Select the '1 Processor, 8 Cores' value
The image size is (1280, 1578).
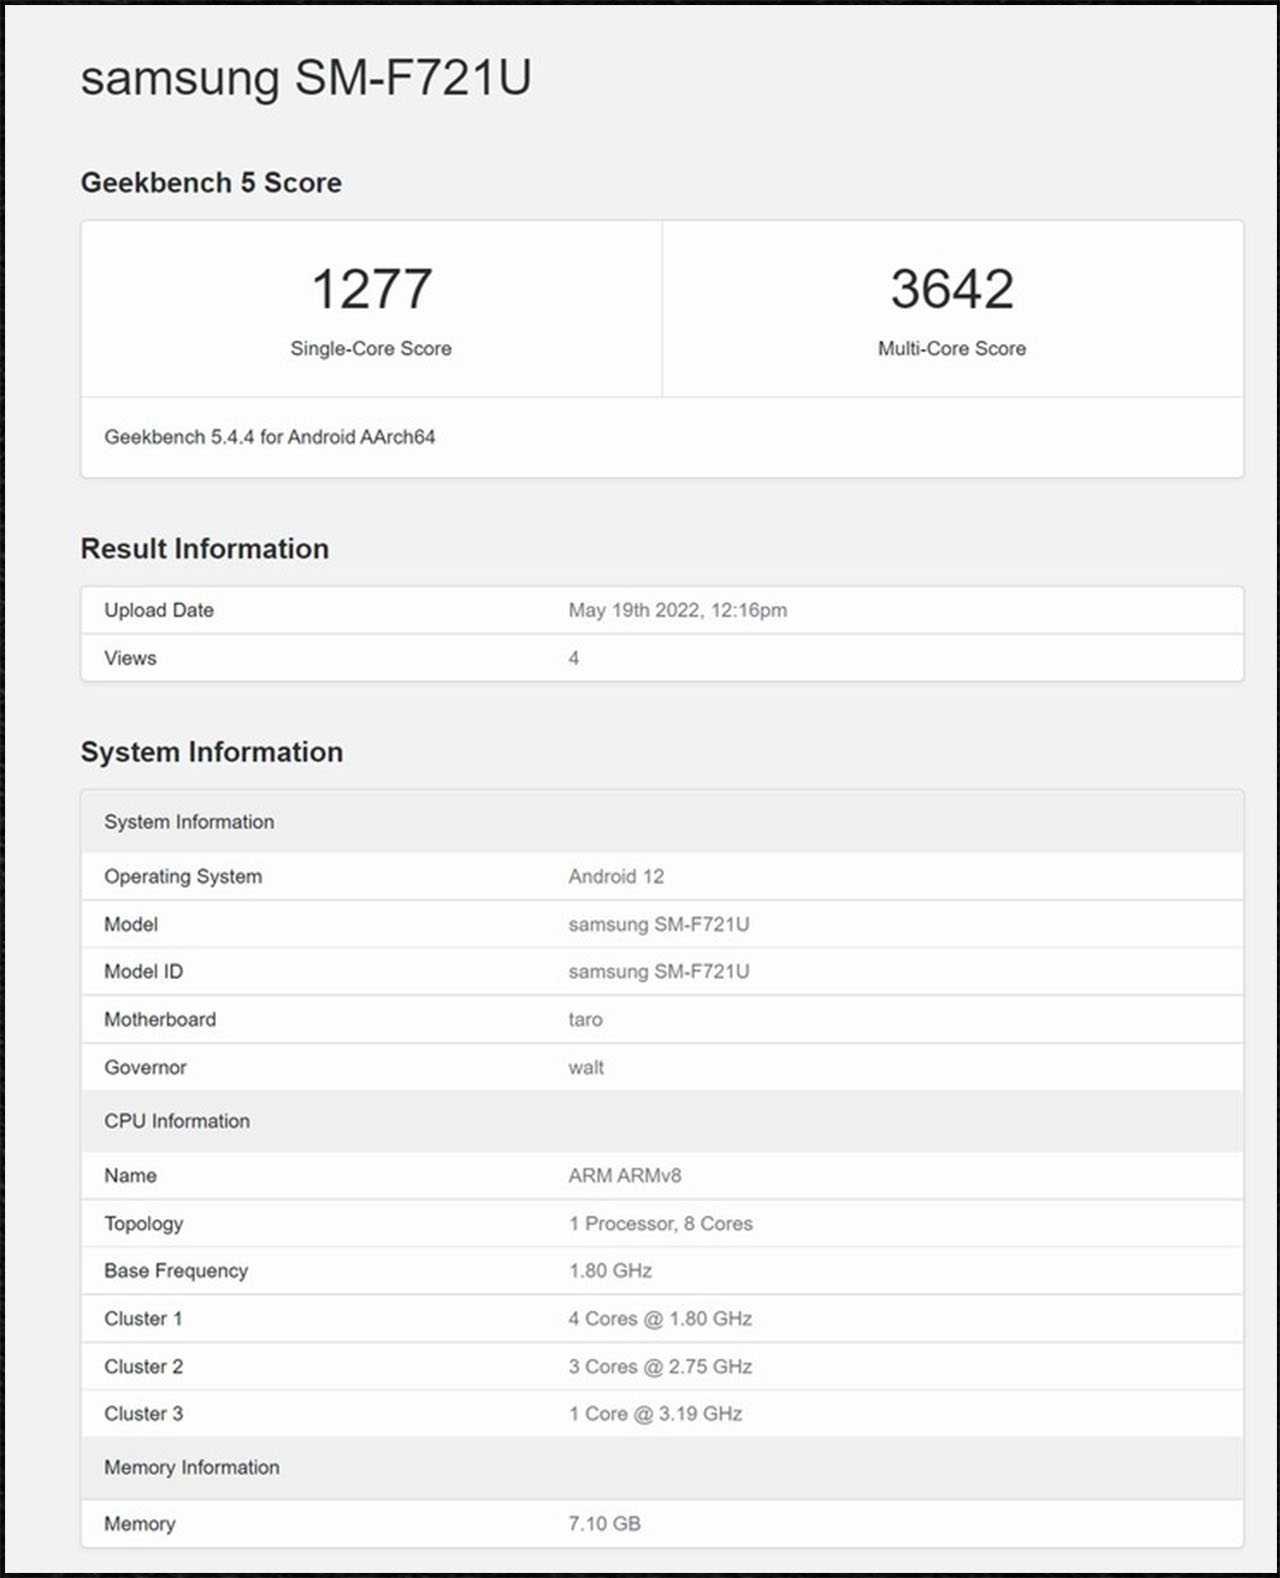(661, 1223)
